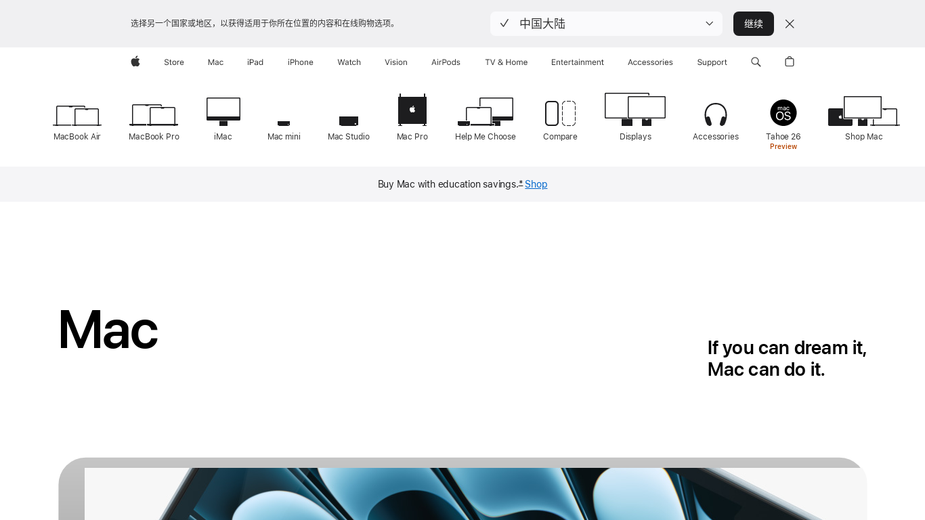Select the MacBook Pro icon
The height and width of the screenshot is (520, 925).
pyautogui.click(x=153, y=115)
